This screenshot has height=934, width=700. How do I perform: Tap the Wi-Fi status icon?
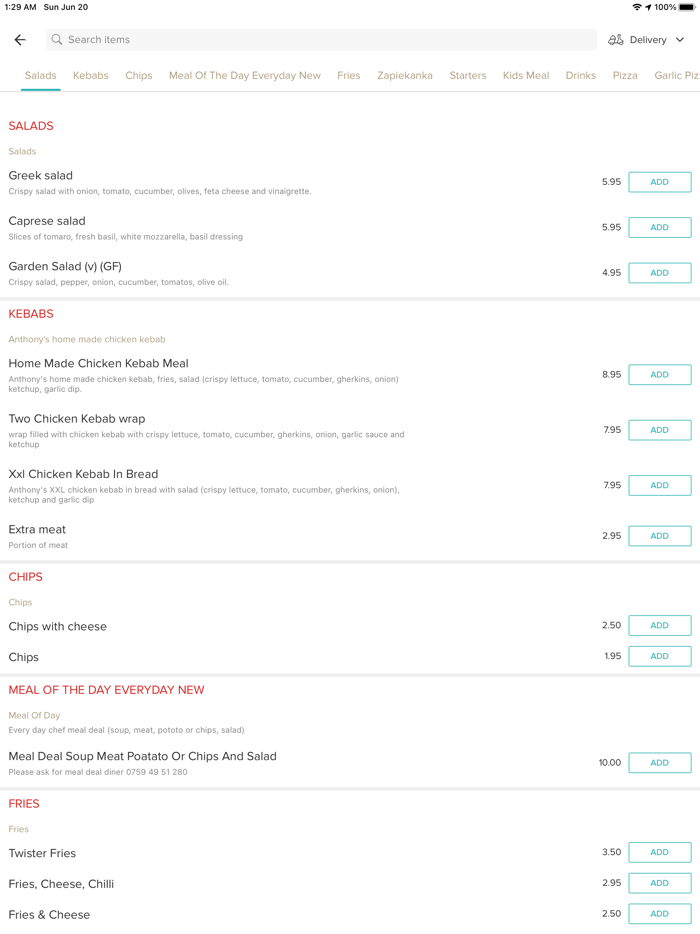tap(637, 7)
